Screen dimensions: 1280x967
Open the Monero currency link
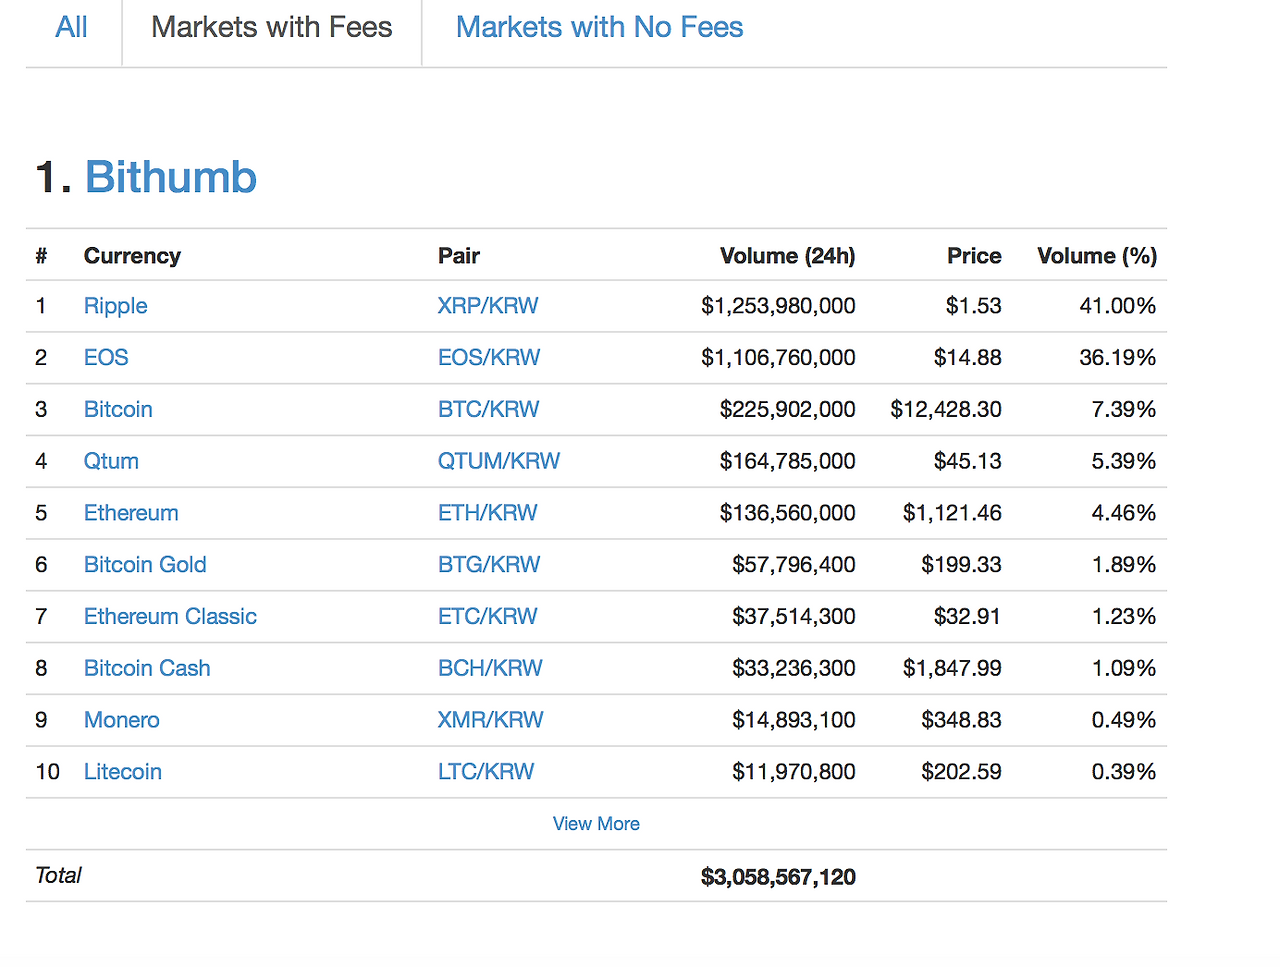coord(122,721)
